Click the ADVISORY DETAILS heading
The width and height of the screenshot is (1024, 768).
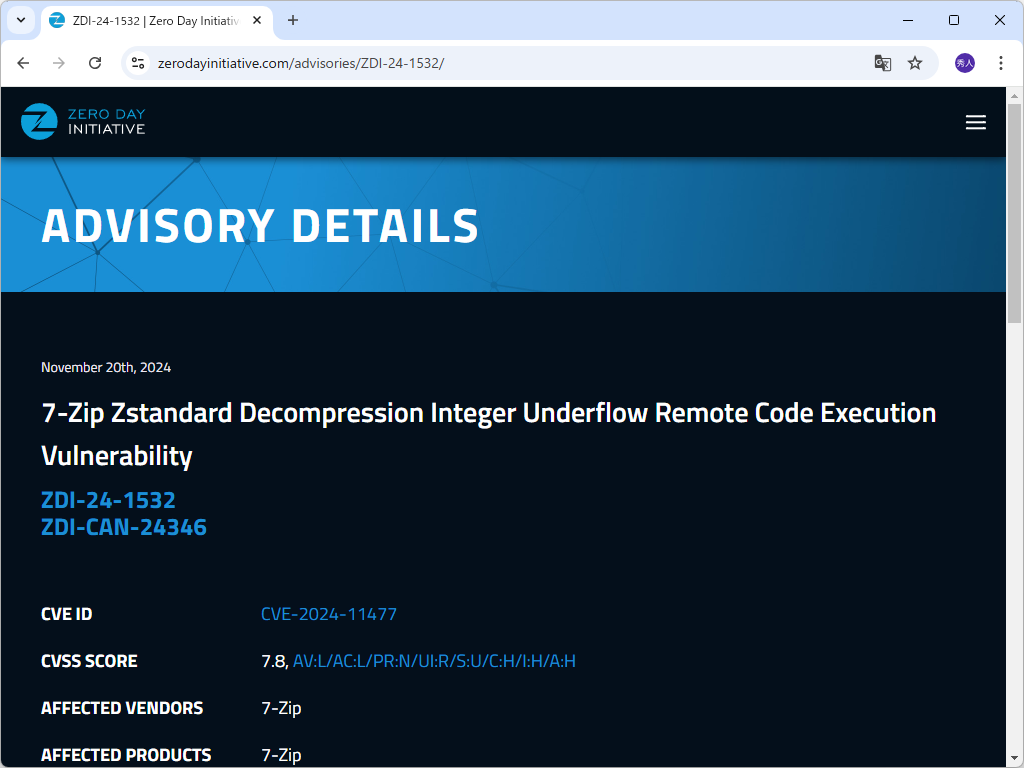(260, 226)
